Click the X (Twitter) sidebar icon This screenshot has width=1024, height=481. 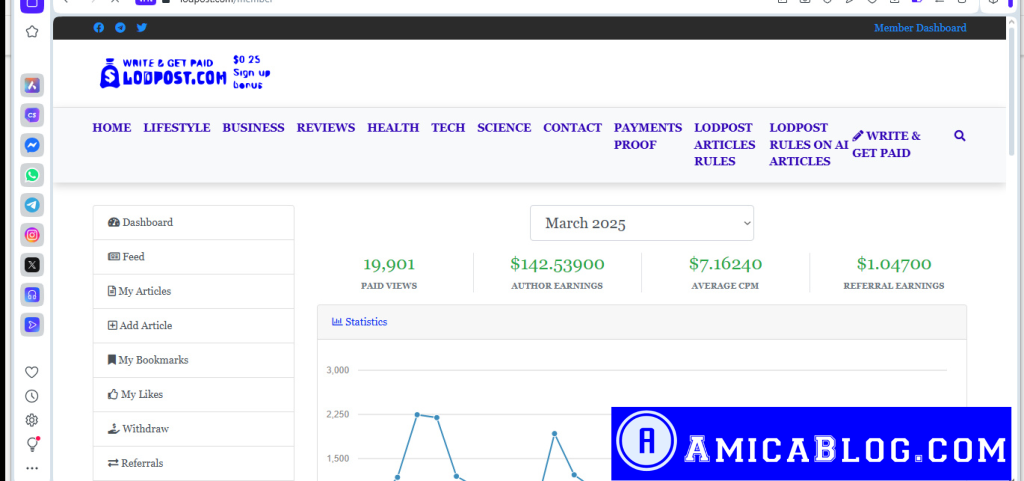[32, 265]
